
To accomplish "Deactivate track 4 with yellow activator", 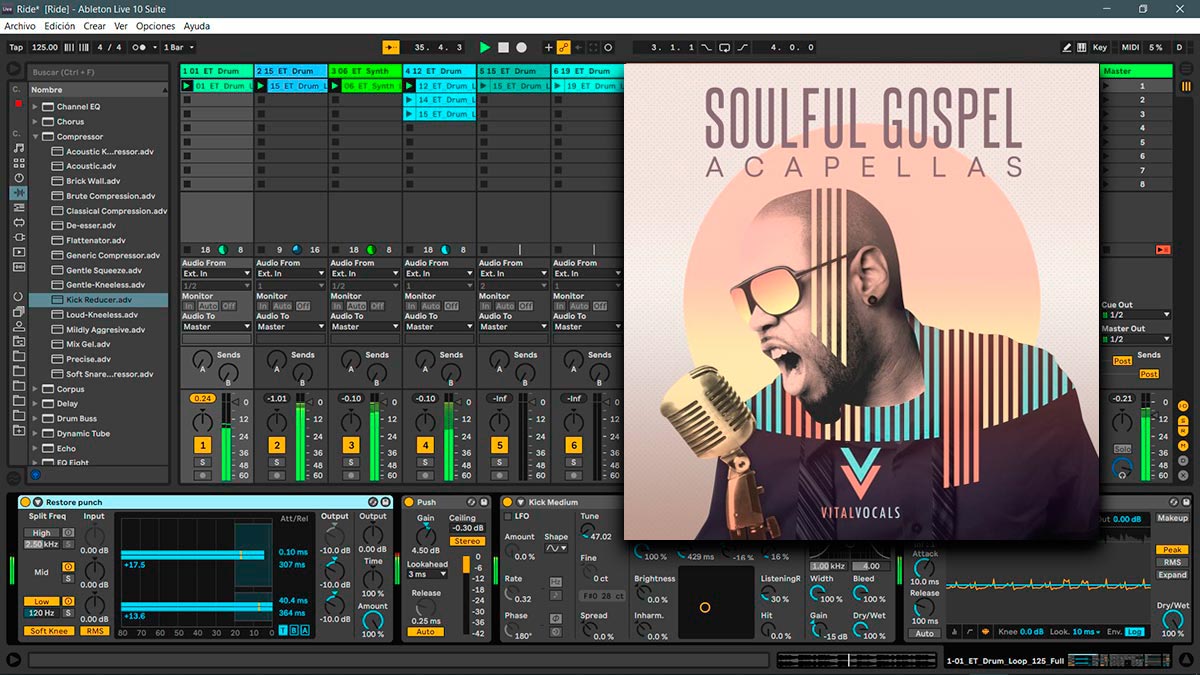I will [x=425, y=445].
